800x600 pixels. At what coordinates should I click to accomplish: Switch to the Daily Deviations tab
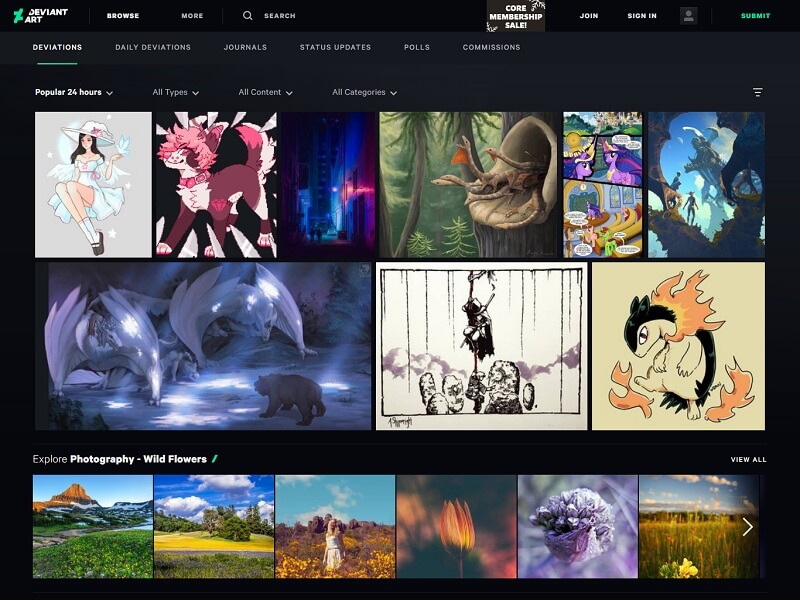point(153,47)
